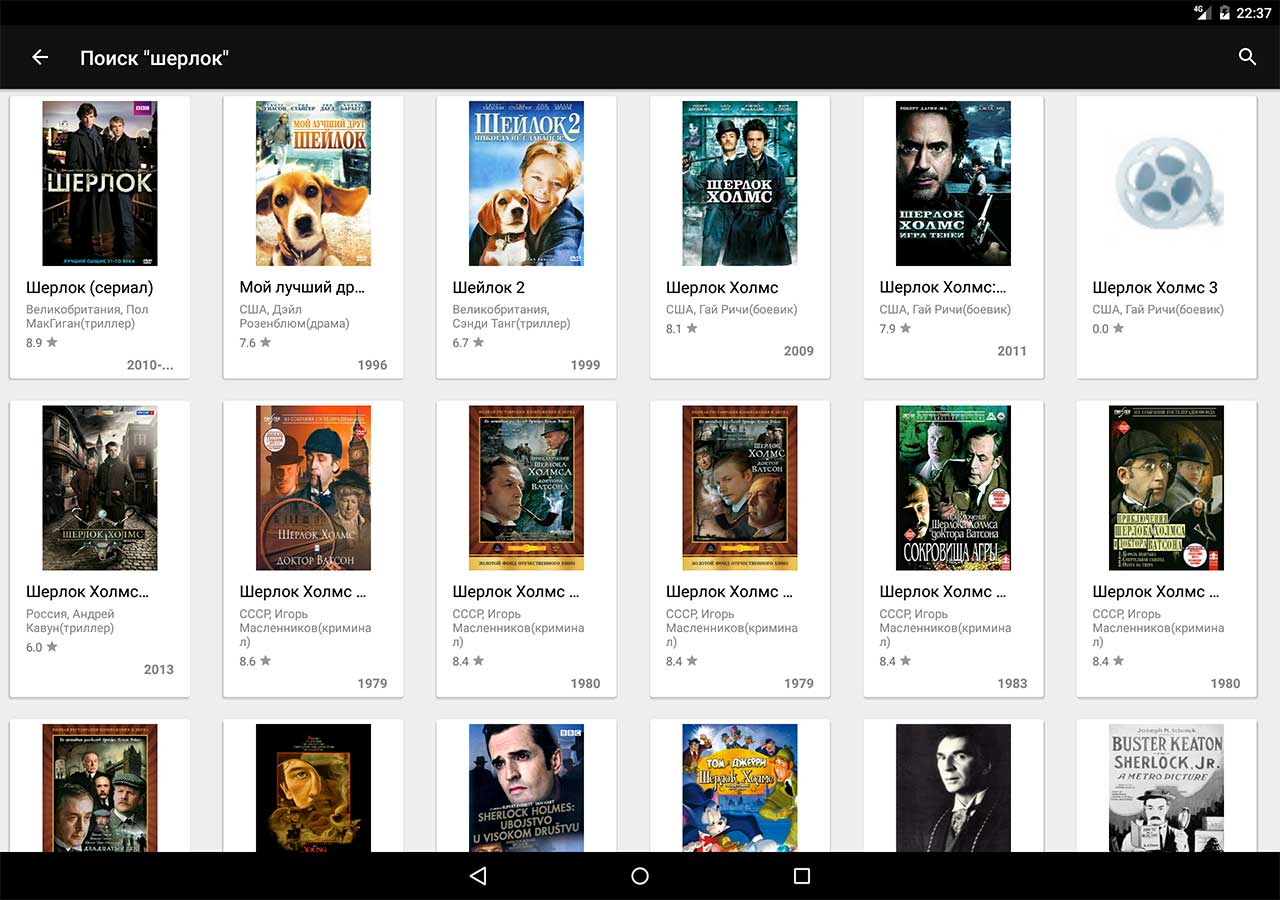Tap 'Россия, Андрей Кавун(триллер)' description
1280x900 pixels.
pos(70,621)
